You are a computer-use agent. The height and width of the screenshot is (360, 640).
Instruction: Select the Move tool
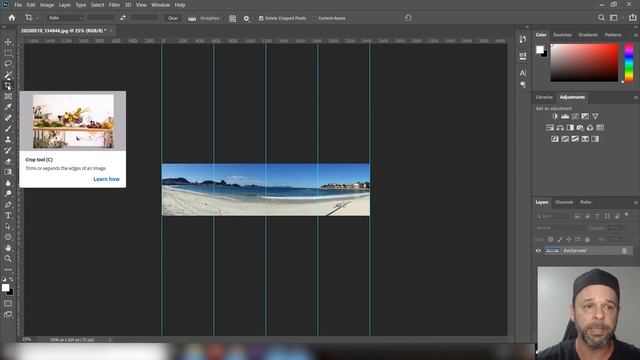tap(8, 42)
